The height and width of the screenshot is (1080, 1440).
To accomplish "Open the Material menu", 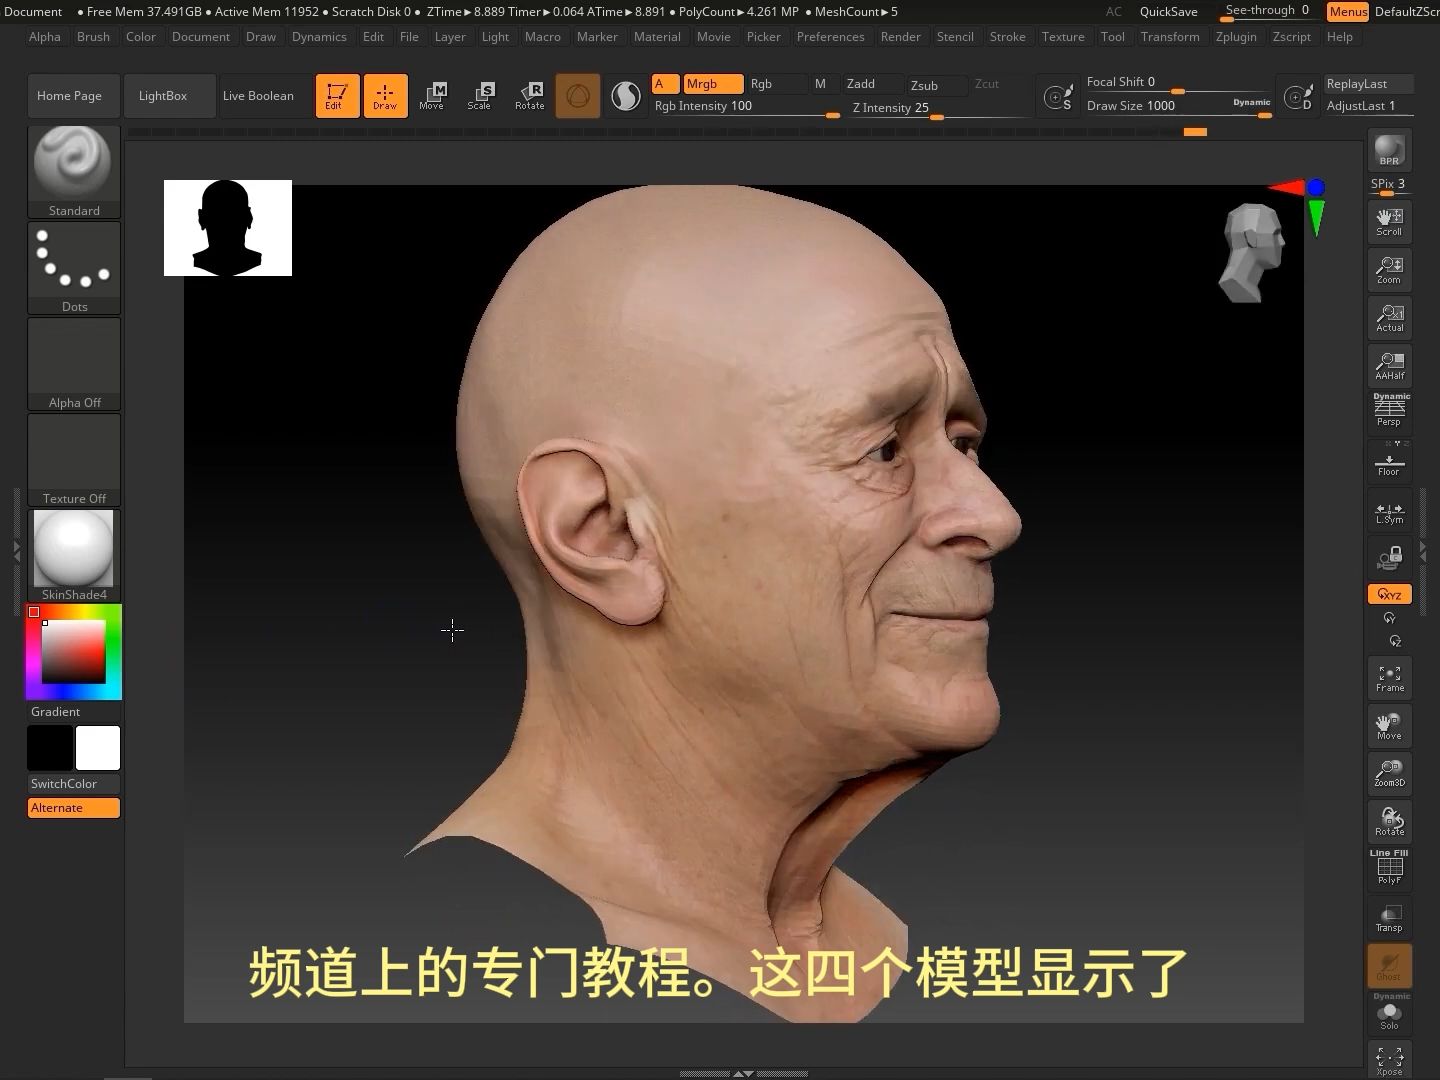I will 657,37.
